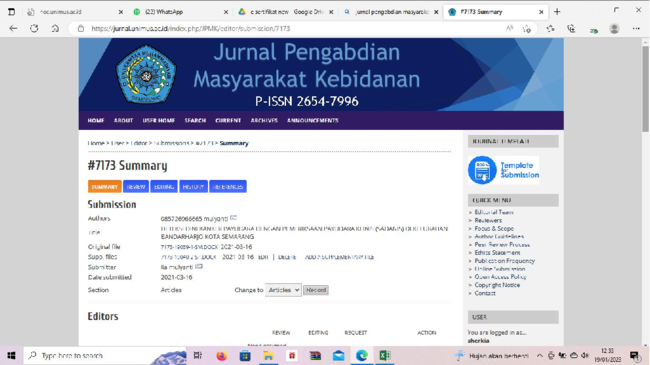Go to browser home page icon
The image size is (650, 365).
[55, 28]
